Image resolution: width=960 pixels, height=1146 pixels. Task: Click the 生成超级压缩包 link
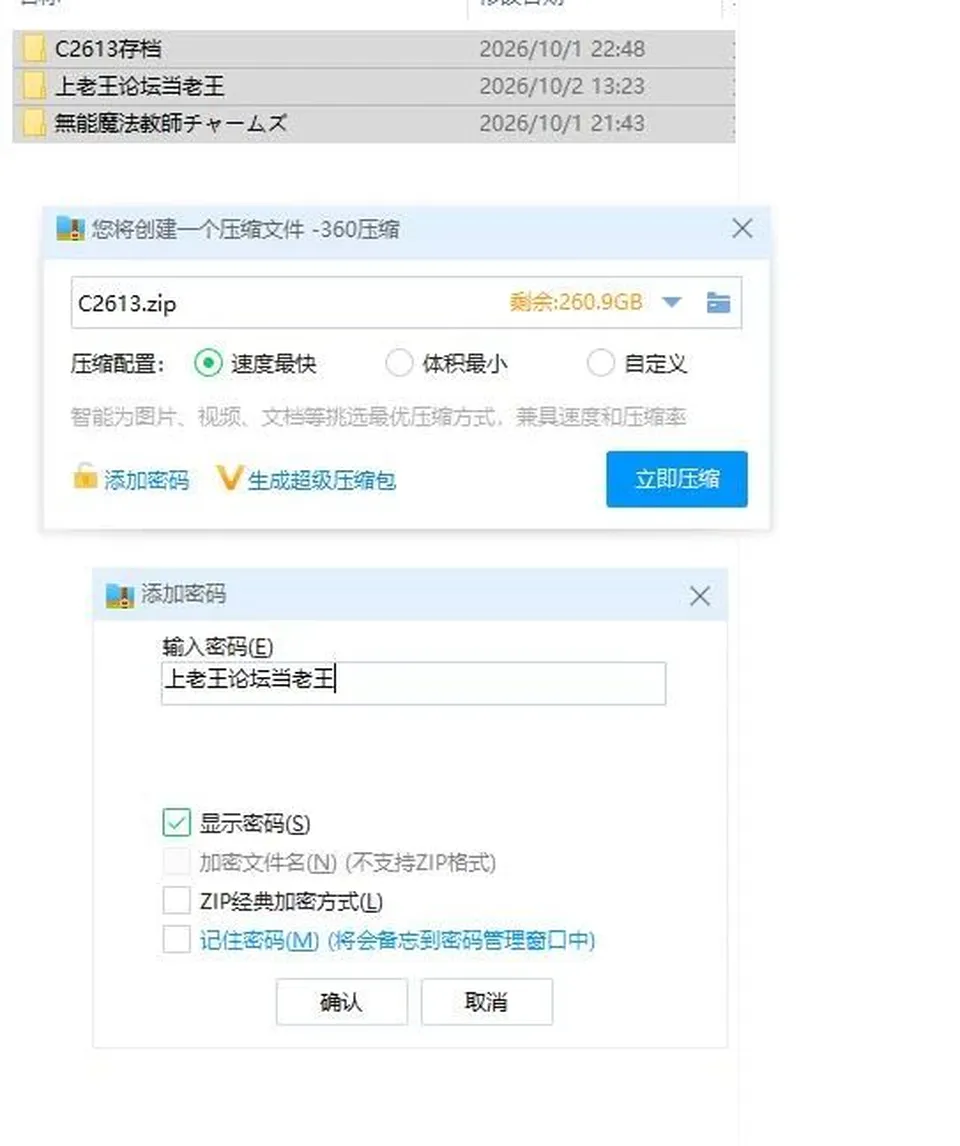[321, 480]
